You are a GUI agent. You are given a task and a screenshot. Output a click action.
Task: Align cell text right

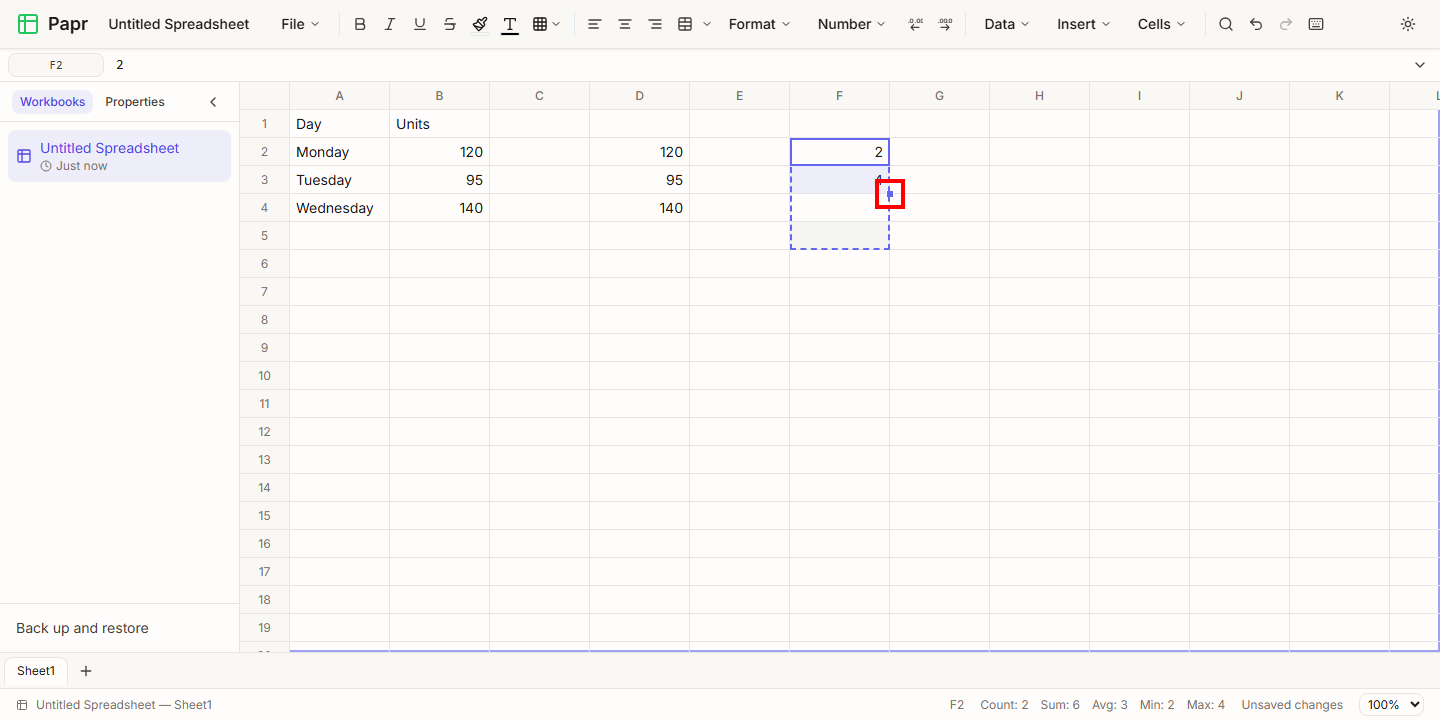[655, 24]
